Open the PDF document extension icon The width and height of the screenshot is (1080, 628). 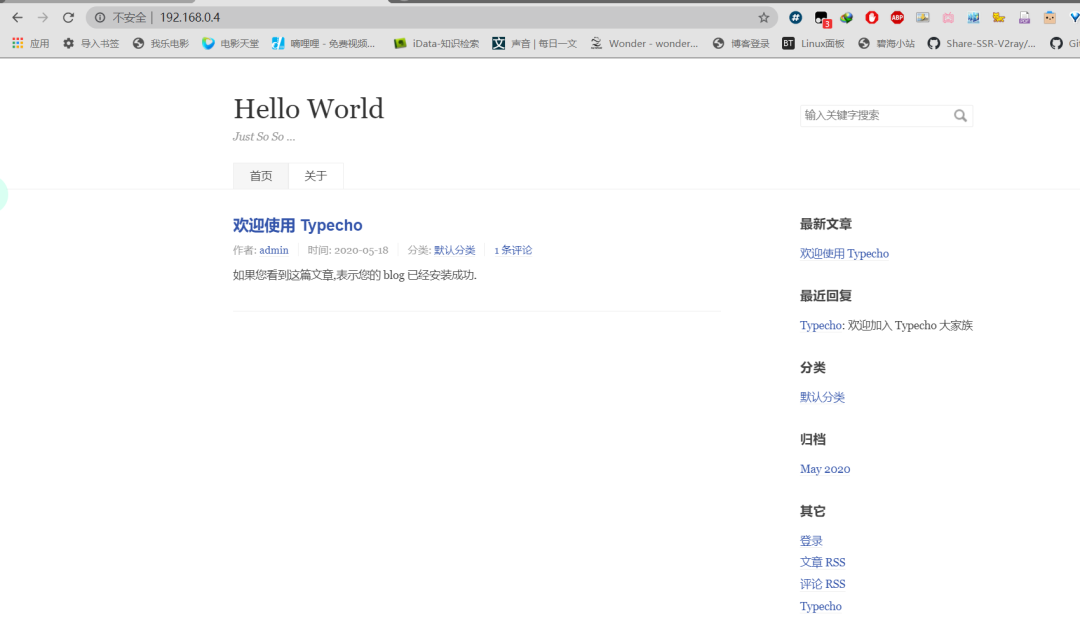point(1024,18)
